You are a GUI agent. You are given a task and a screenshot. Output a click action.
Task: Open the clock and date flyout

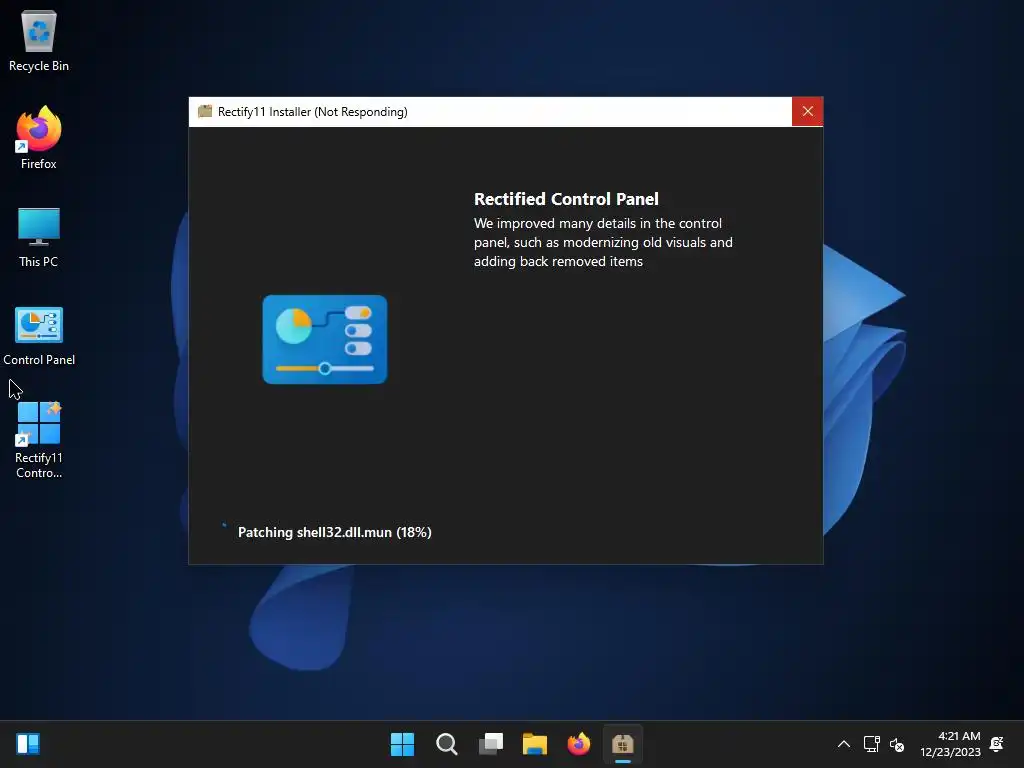click(x=950, y=744)
